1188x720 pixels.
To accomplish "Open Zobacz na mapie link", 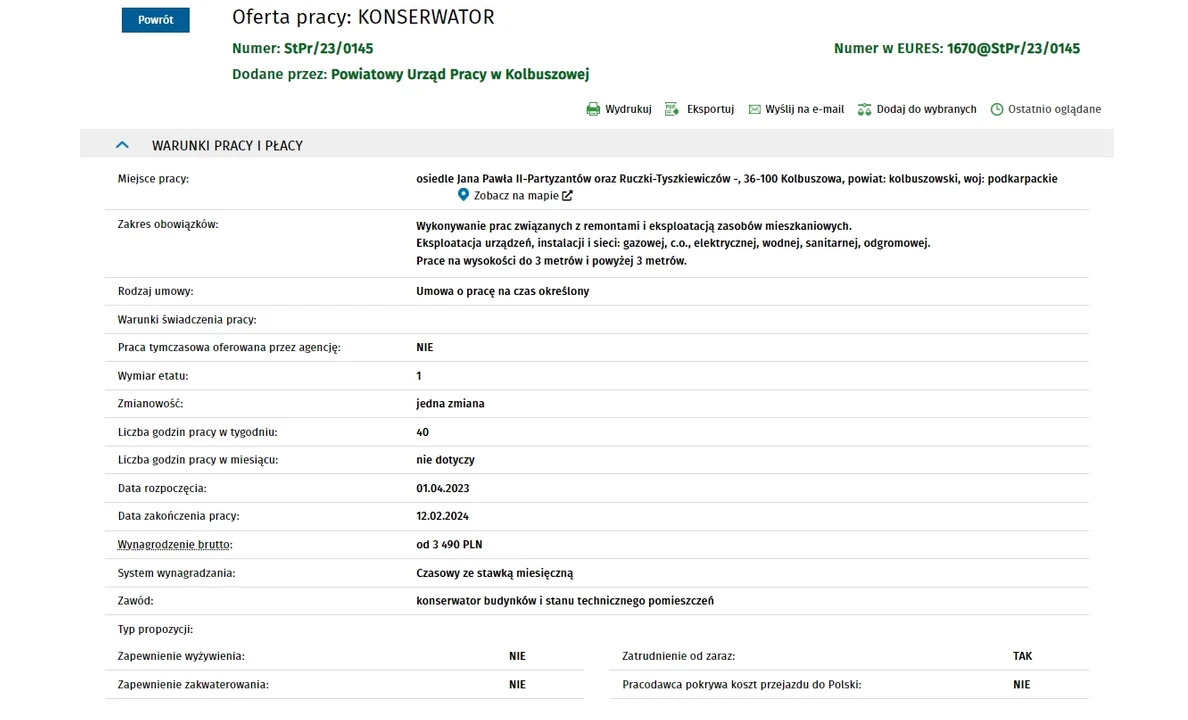I will tap(516, 196).
